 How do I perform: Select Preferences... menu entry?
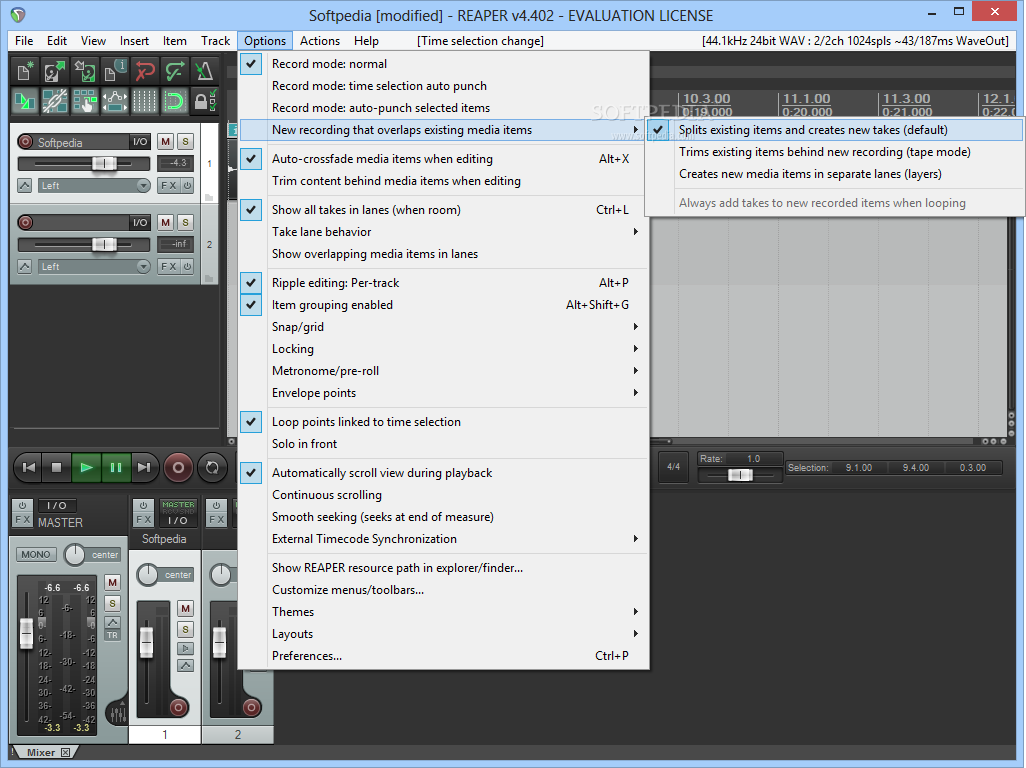click(444, 656)
